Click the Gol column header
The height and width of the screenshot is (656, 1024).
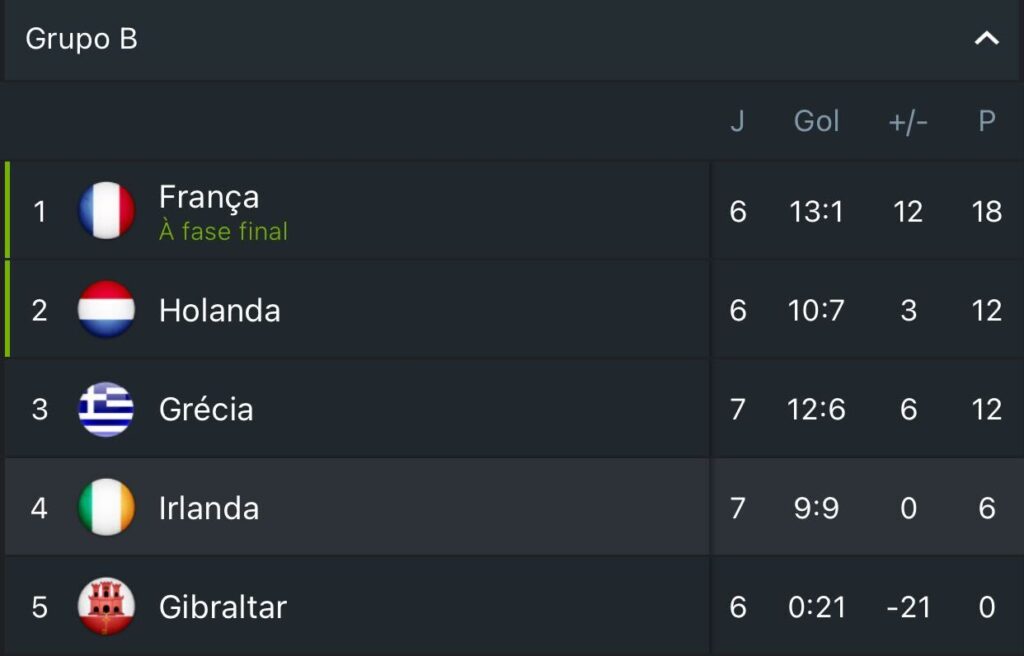click(x=816, y=122)
